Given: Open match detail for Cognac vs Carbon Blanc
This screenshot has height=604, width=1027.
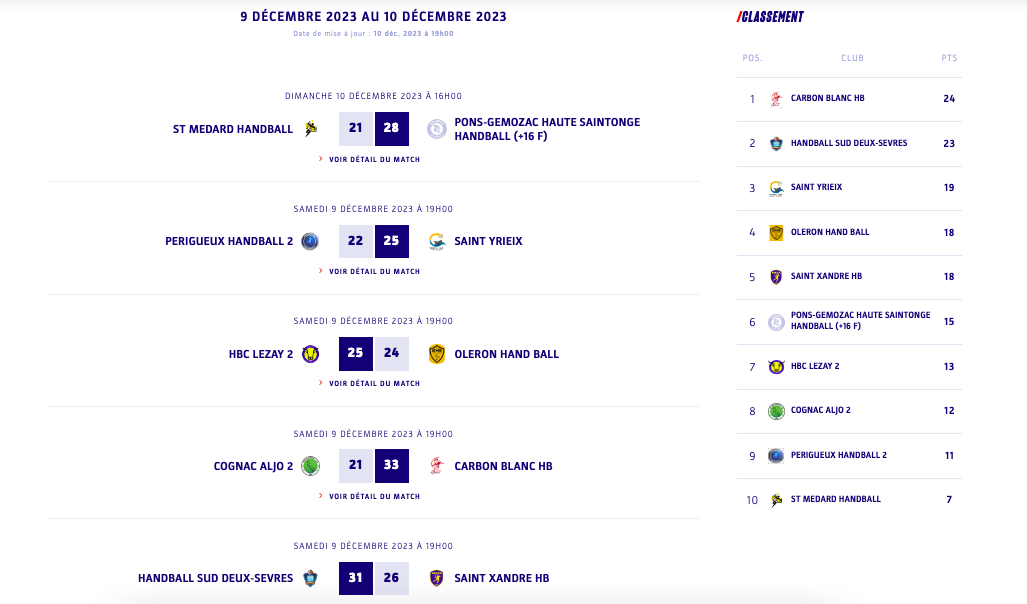Looking at the screenshot, I should pos(374,496).
